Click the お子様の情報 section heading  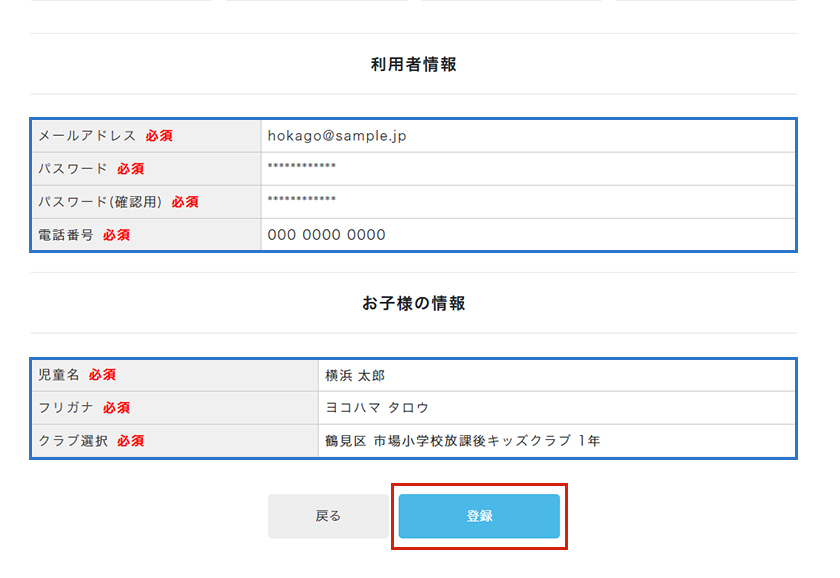(414, 303)
